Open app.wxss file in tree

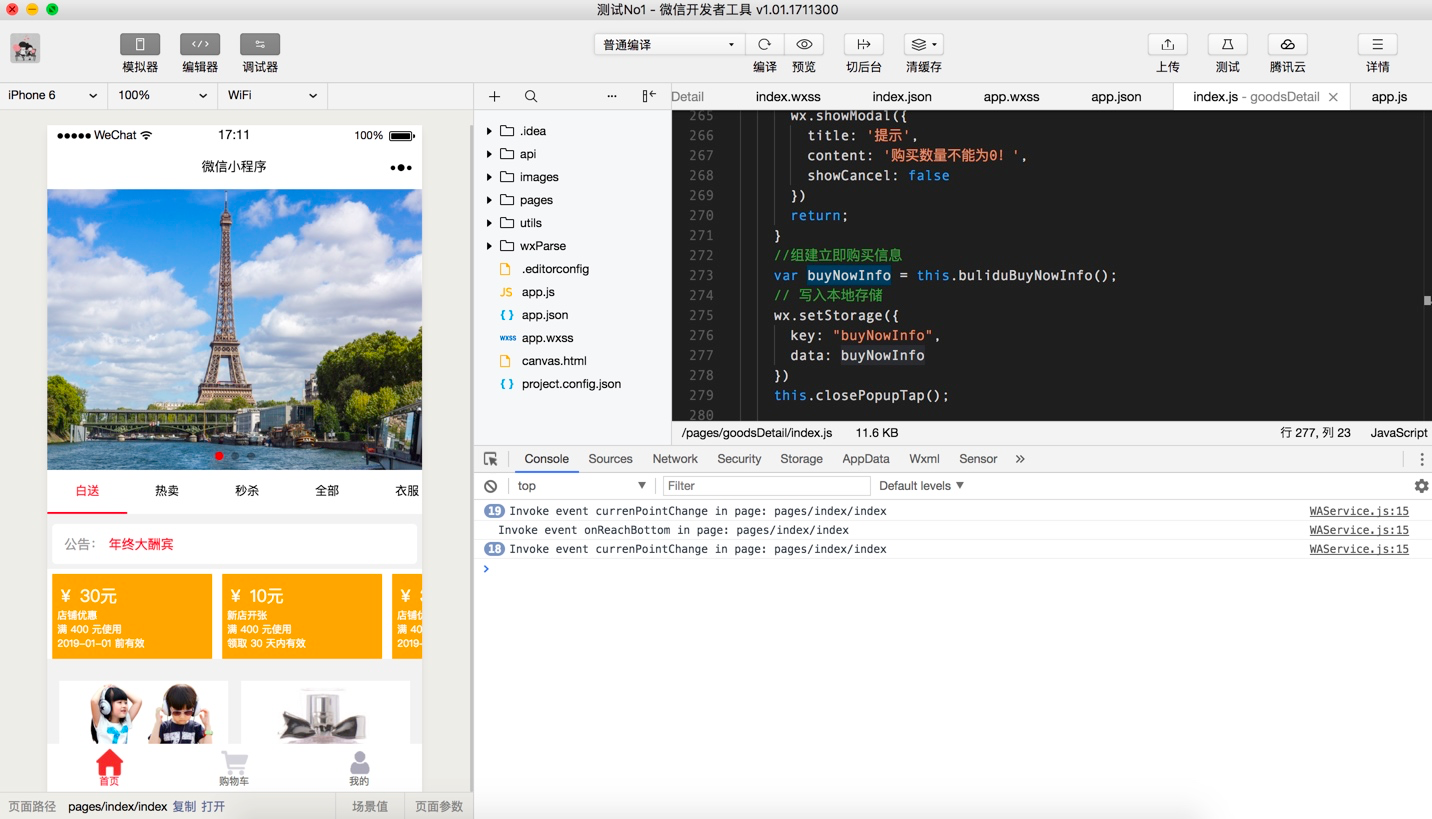(x=547, y=338)
